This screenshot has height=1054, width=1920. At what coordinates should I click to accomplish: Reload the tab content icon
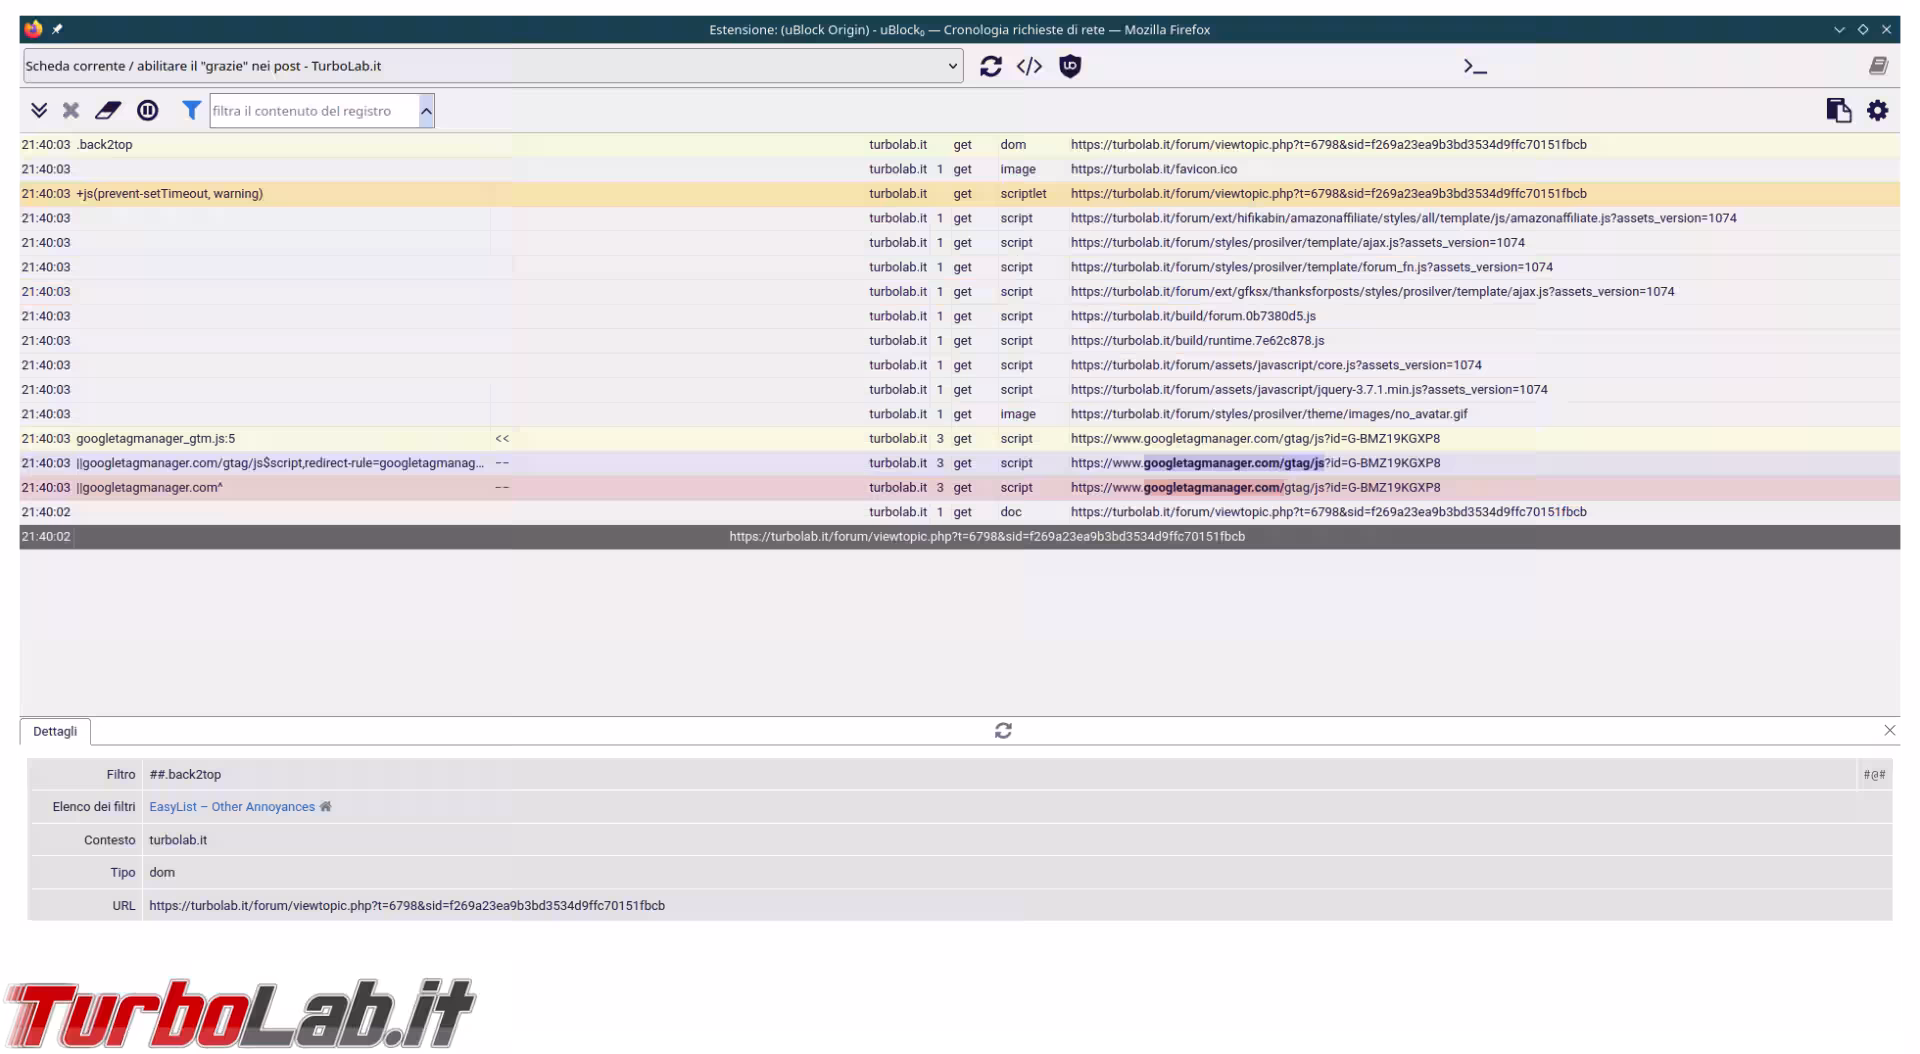click(990, 66)
